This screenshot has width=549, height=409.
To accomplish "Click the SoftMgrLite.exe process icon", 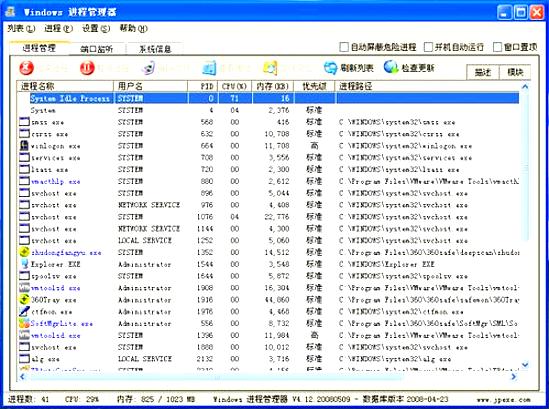I will (x=24, y=323).
